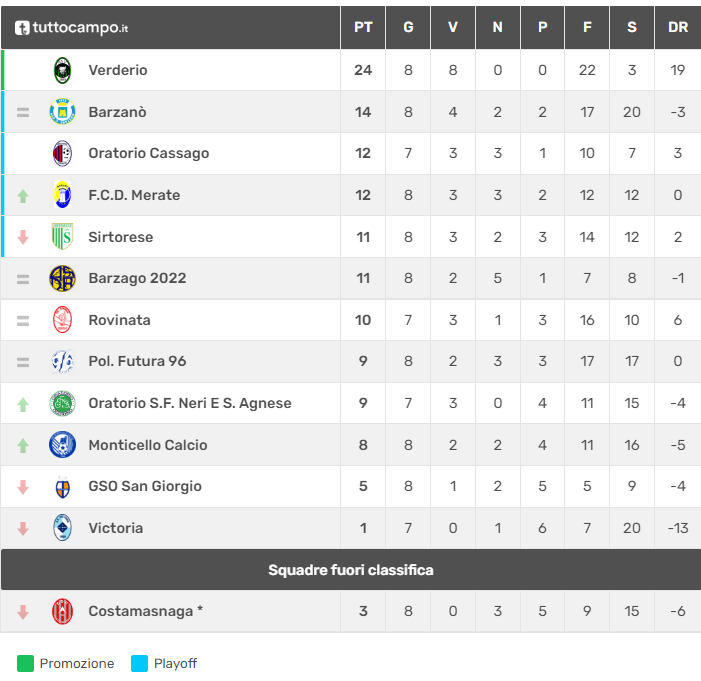Click the Sirtorese green striped crest
This screenshot has height=681, width=701.
tap(62, 237)
